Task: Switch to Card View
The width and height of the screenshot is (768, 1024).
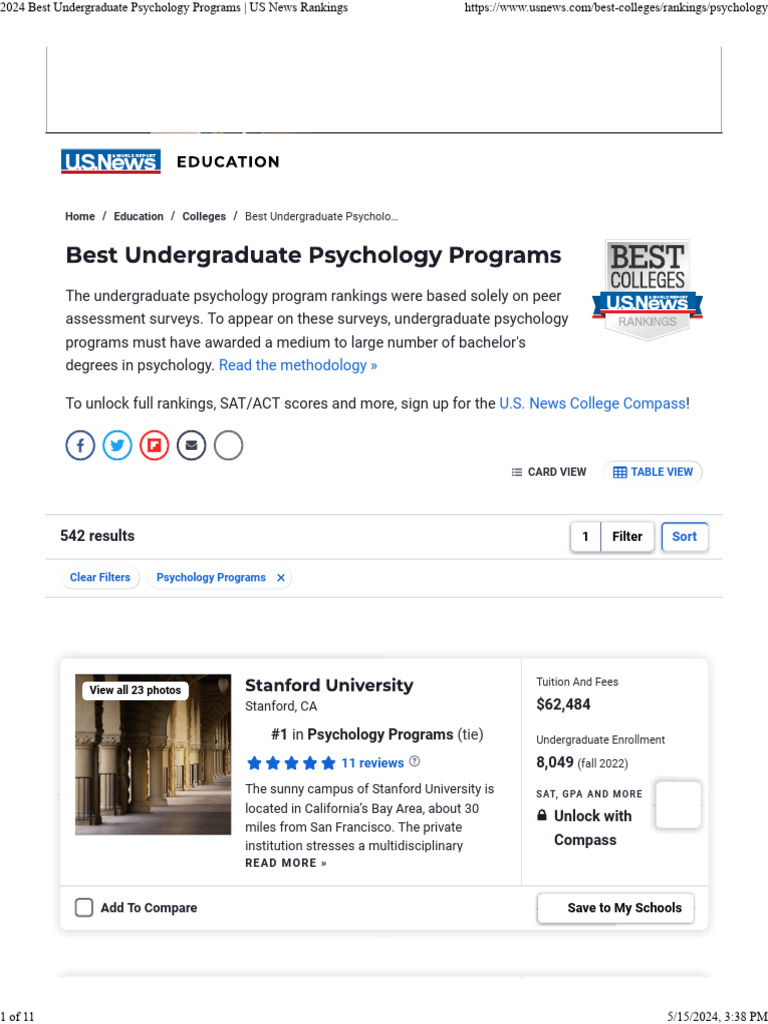Action: pyautogui.click(x=549, y=472)
